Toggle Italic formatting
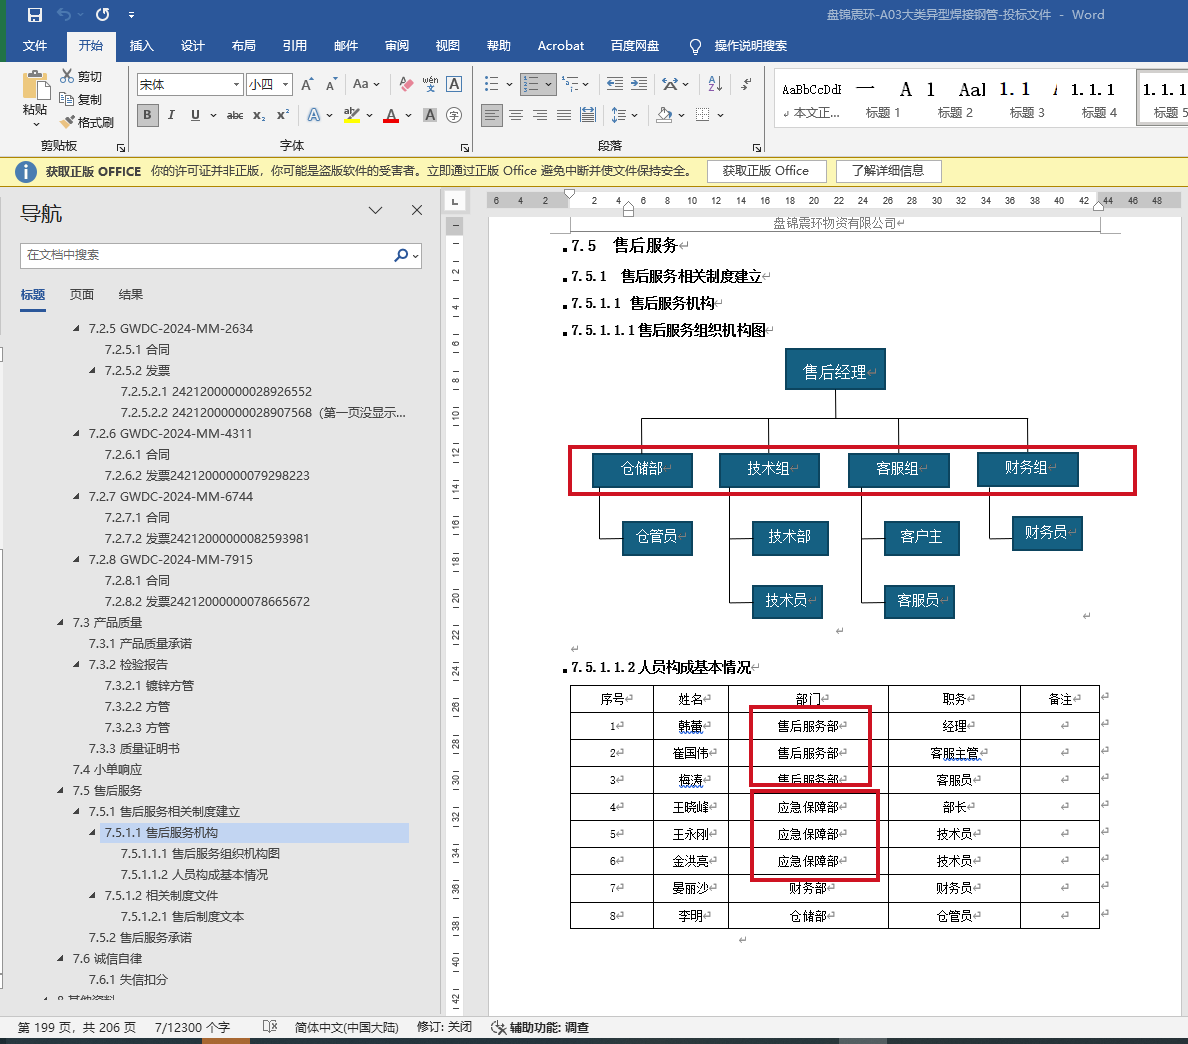This screenshot has width=1188, height=1044. [x=171, y=115]
